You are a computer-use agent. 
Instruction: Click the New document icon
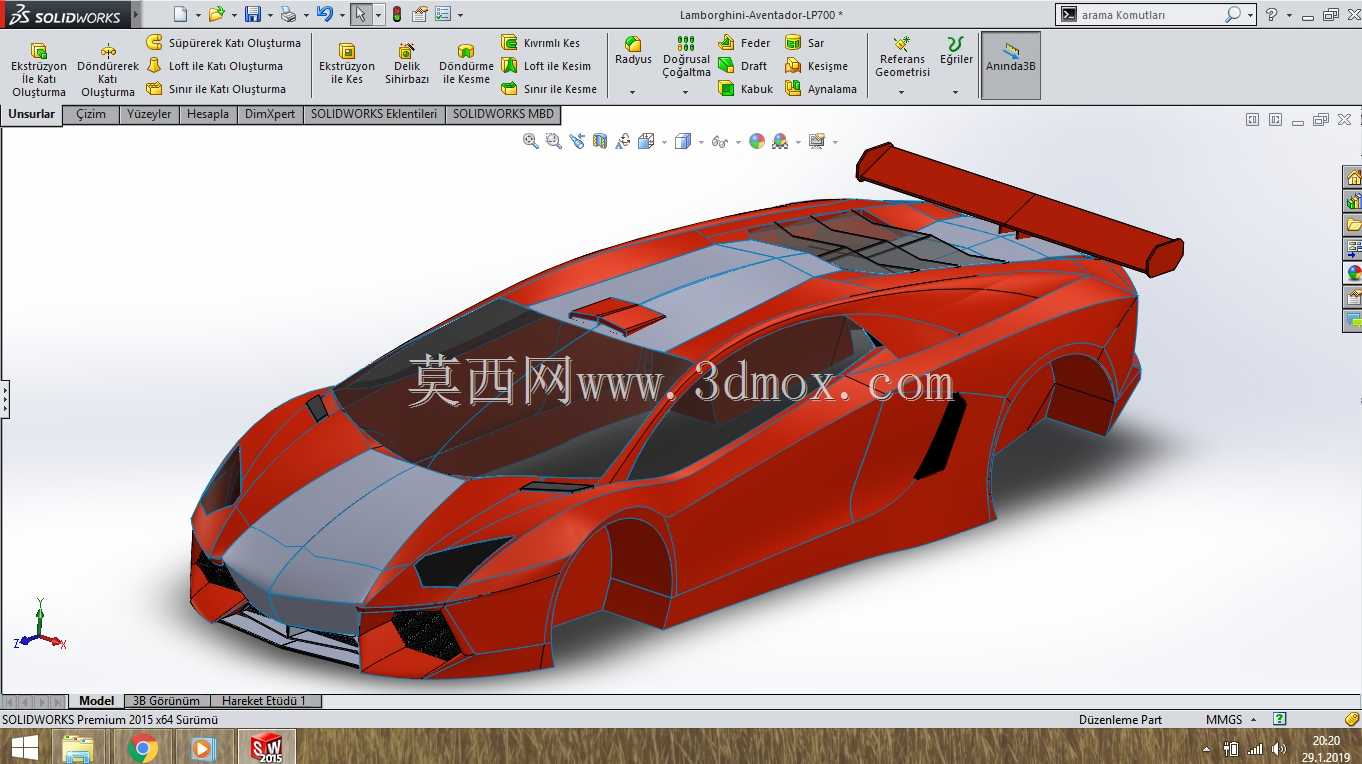[180, 14]
